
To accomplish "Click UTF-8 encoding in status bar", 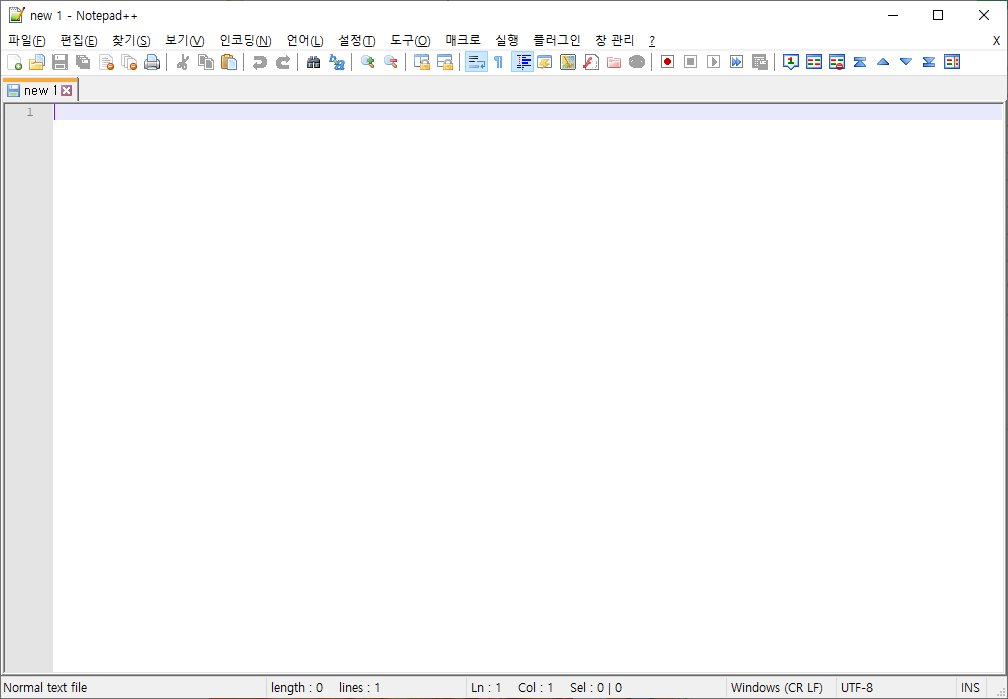I will 857,687.
